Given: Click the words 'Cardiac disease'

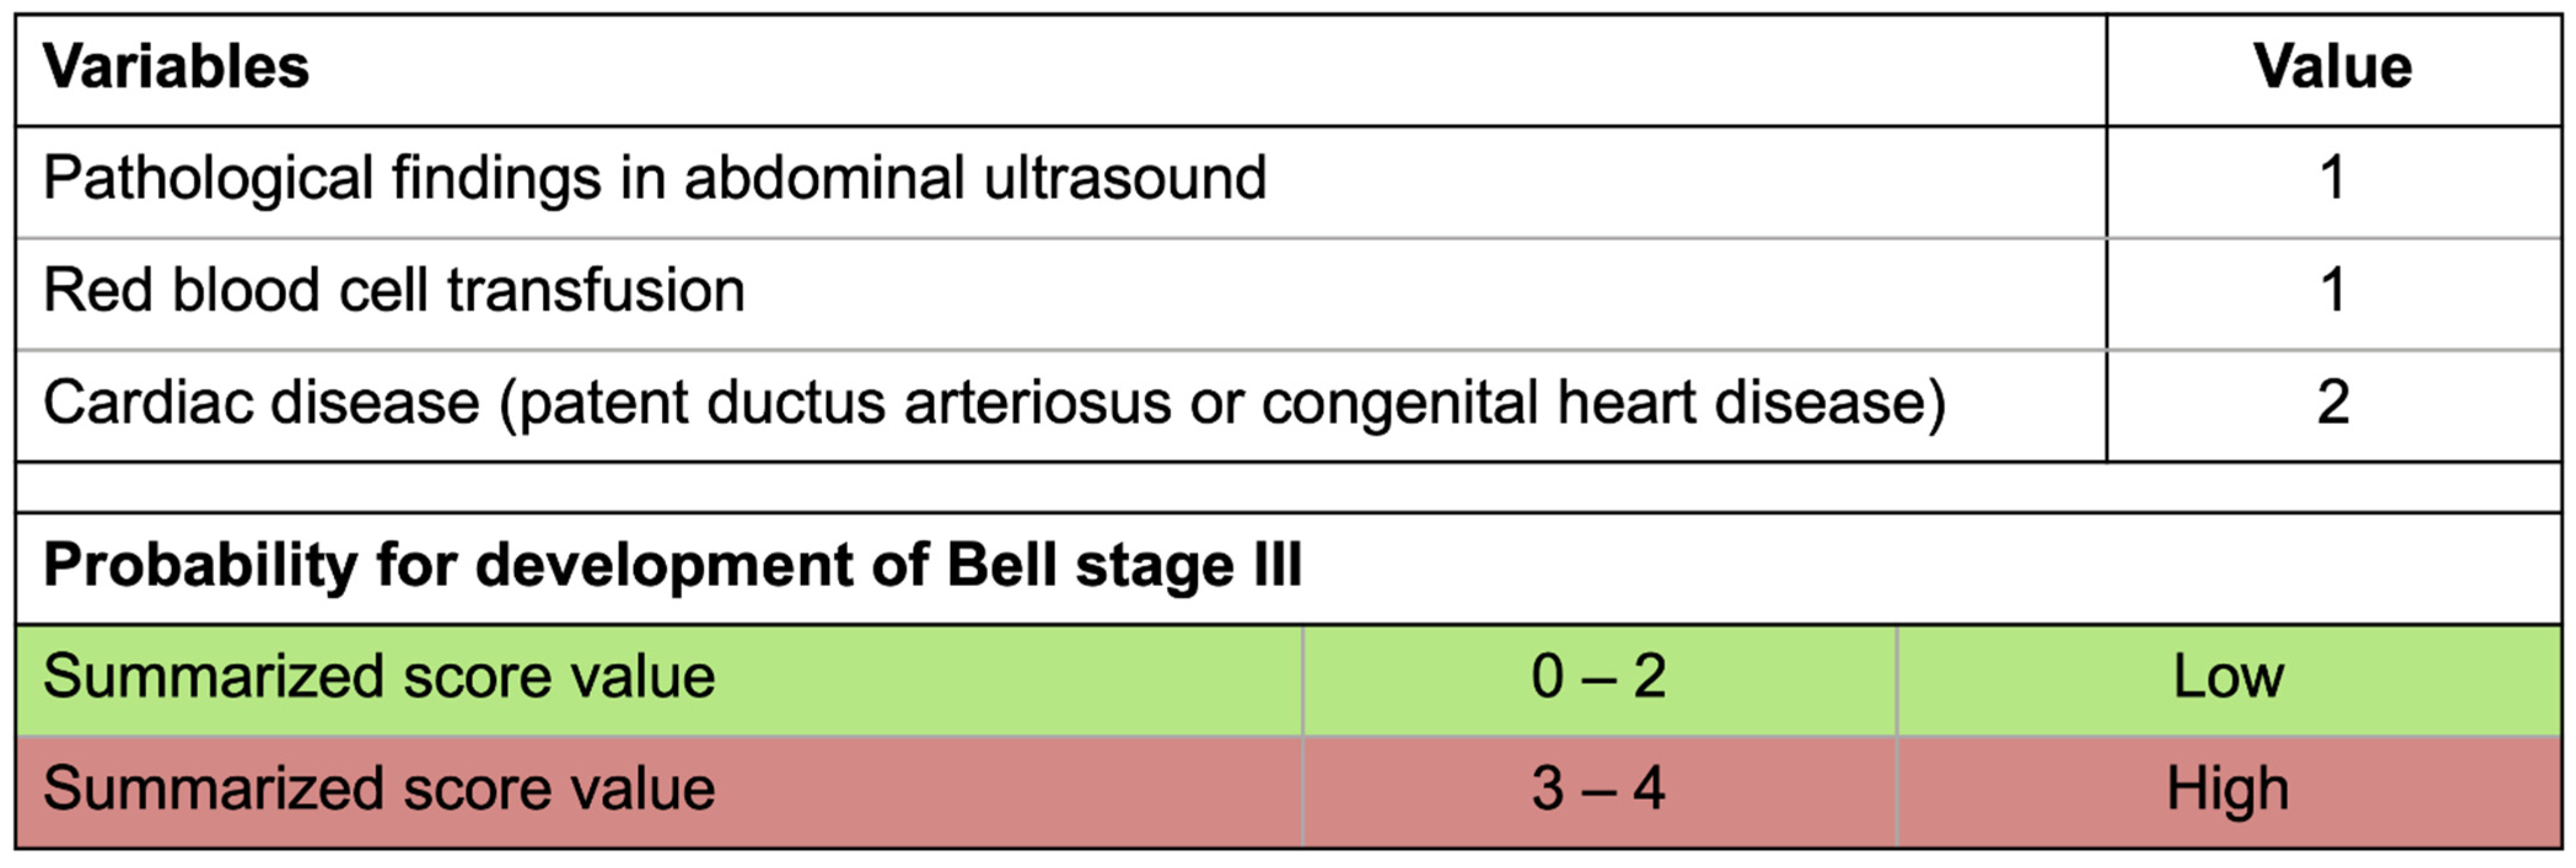Looking at the screenshot, I should coord(261,403).
